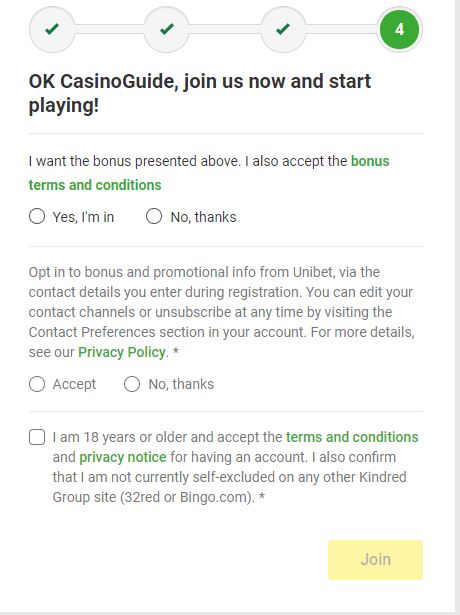Screen dimensions: 460x615
Task: Select the "Yes, I'm in" bonus radio button
Action: [37, 216]
